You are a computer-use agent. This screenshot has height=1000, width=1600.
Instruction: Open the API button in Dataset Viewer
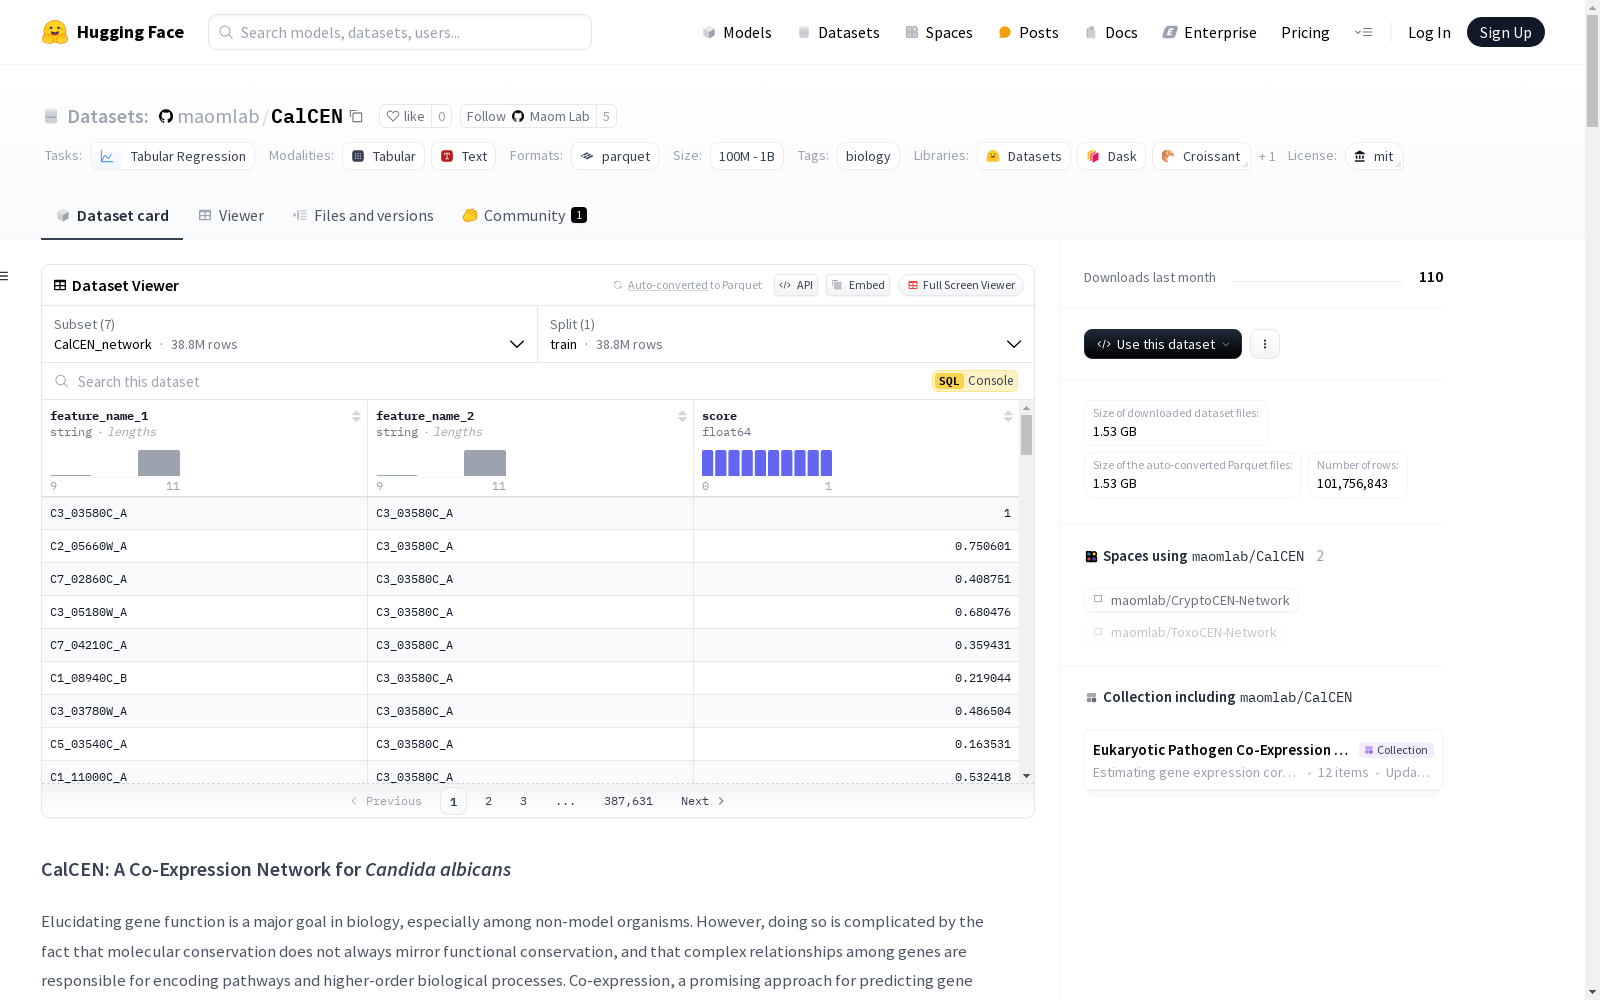coord(796,285)
